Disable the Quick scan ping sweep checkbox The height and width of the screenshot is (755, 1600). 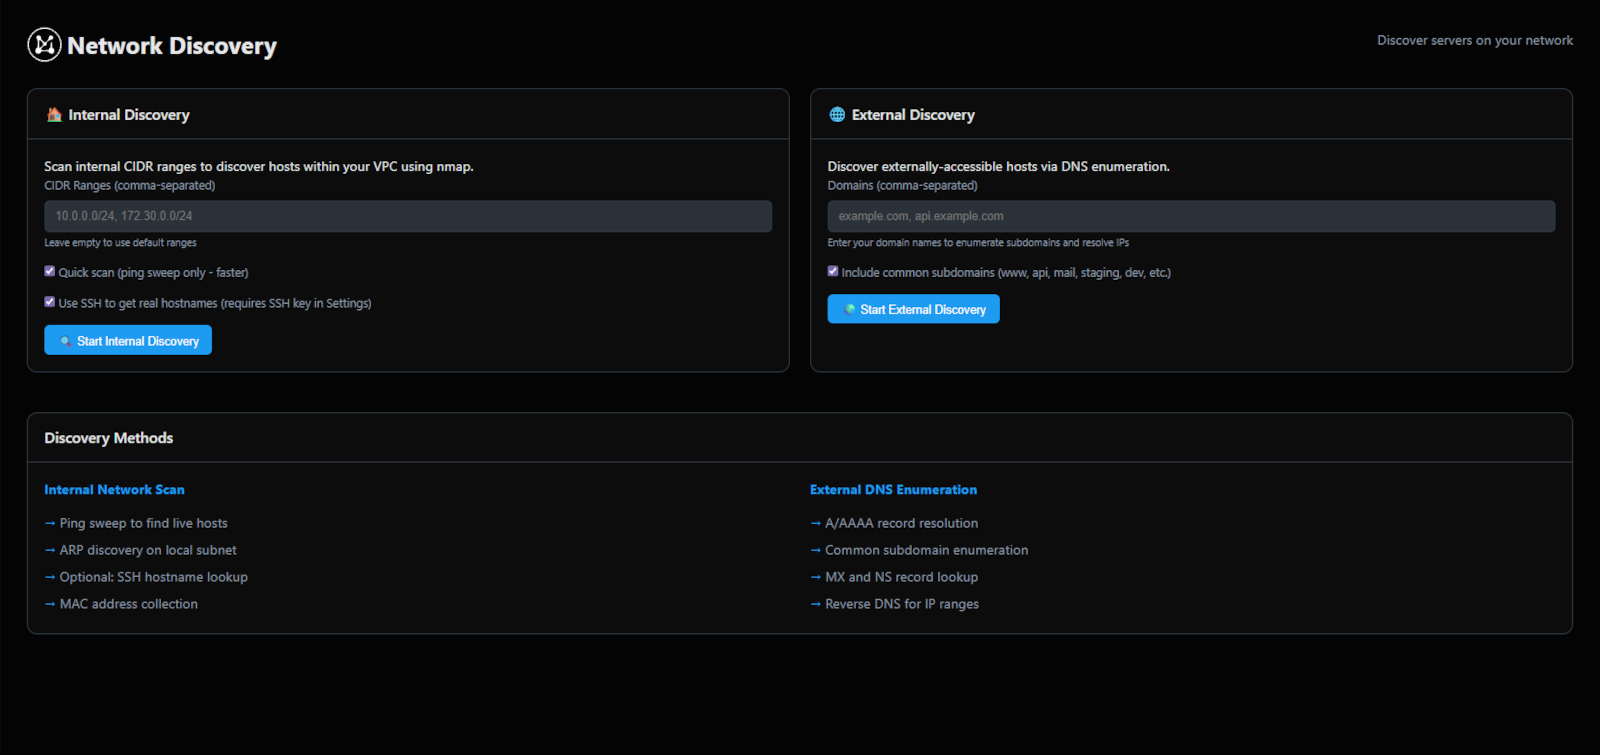[x=50, y=271]
